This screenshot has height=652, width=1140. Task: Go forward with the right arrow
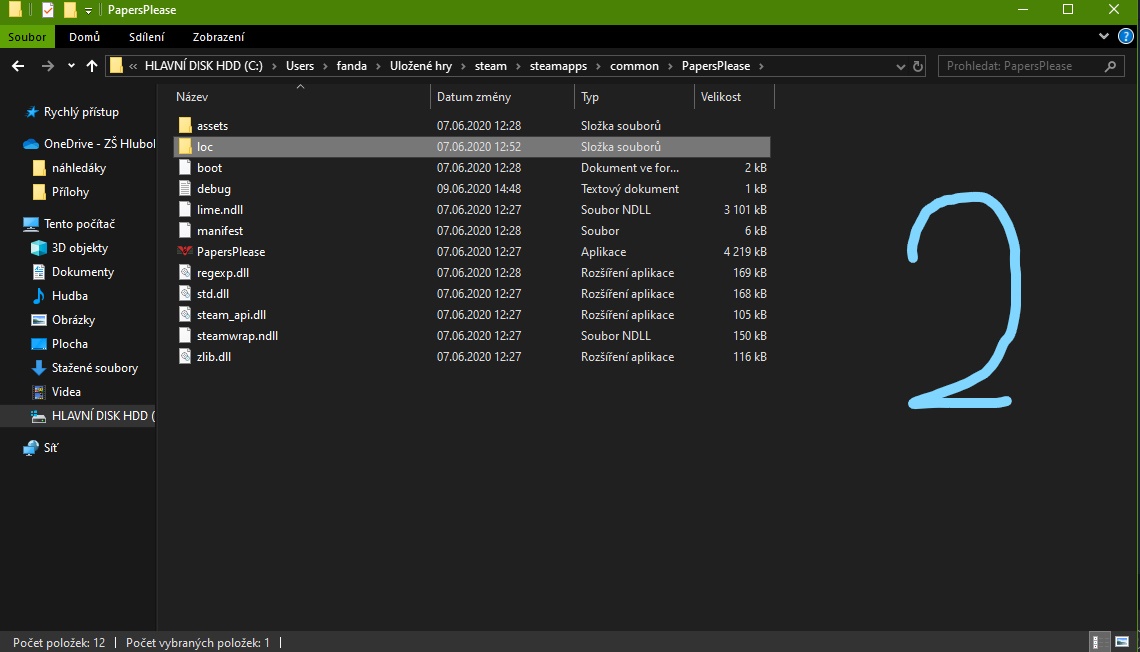pos(47,66)
